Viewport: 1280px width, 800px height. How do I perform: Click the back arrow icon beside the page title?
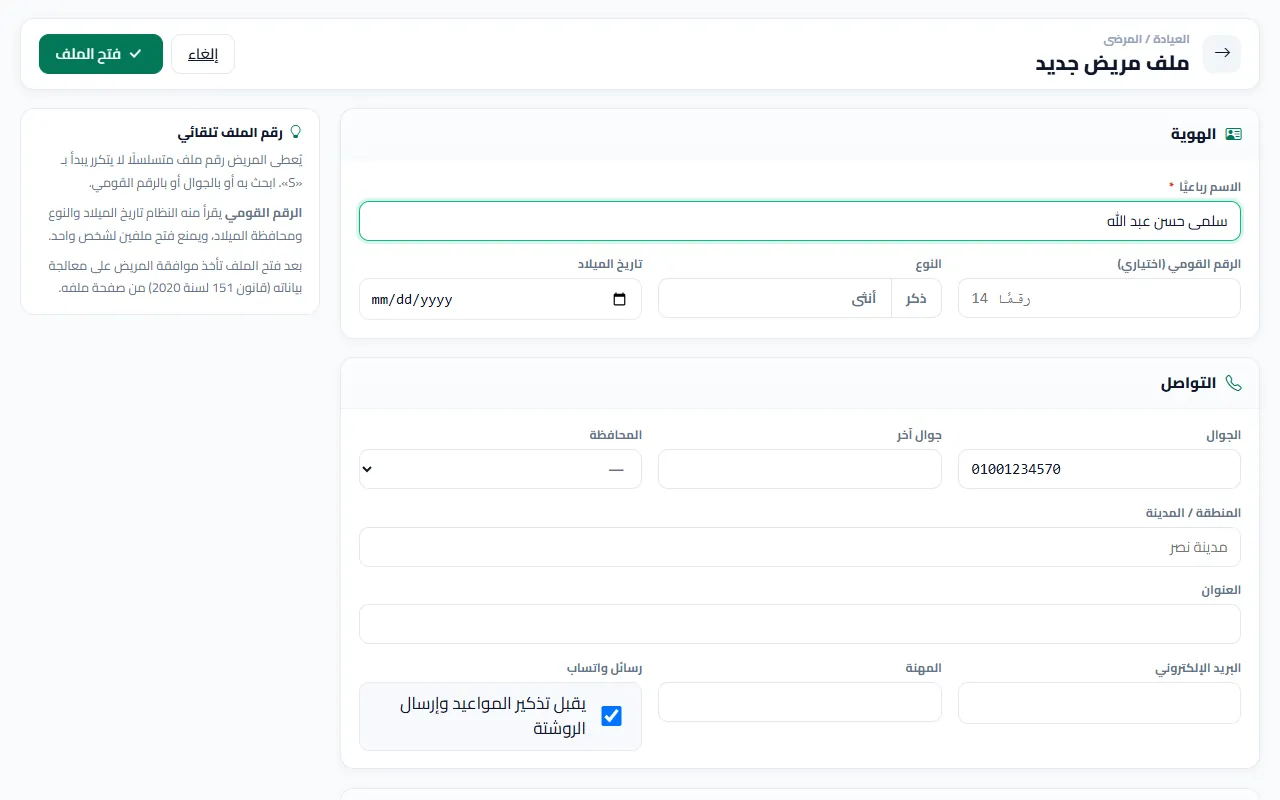1222,54
